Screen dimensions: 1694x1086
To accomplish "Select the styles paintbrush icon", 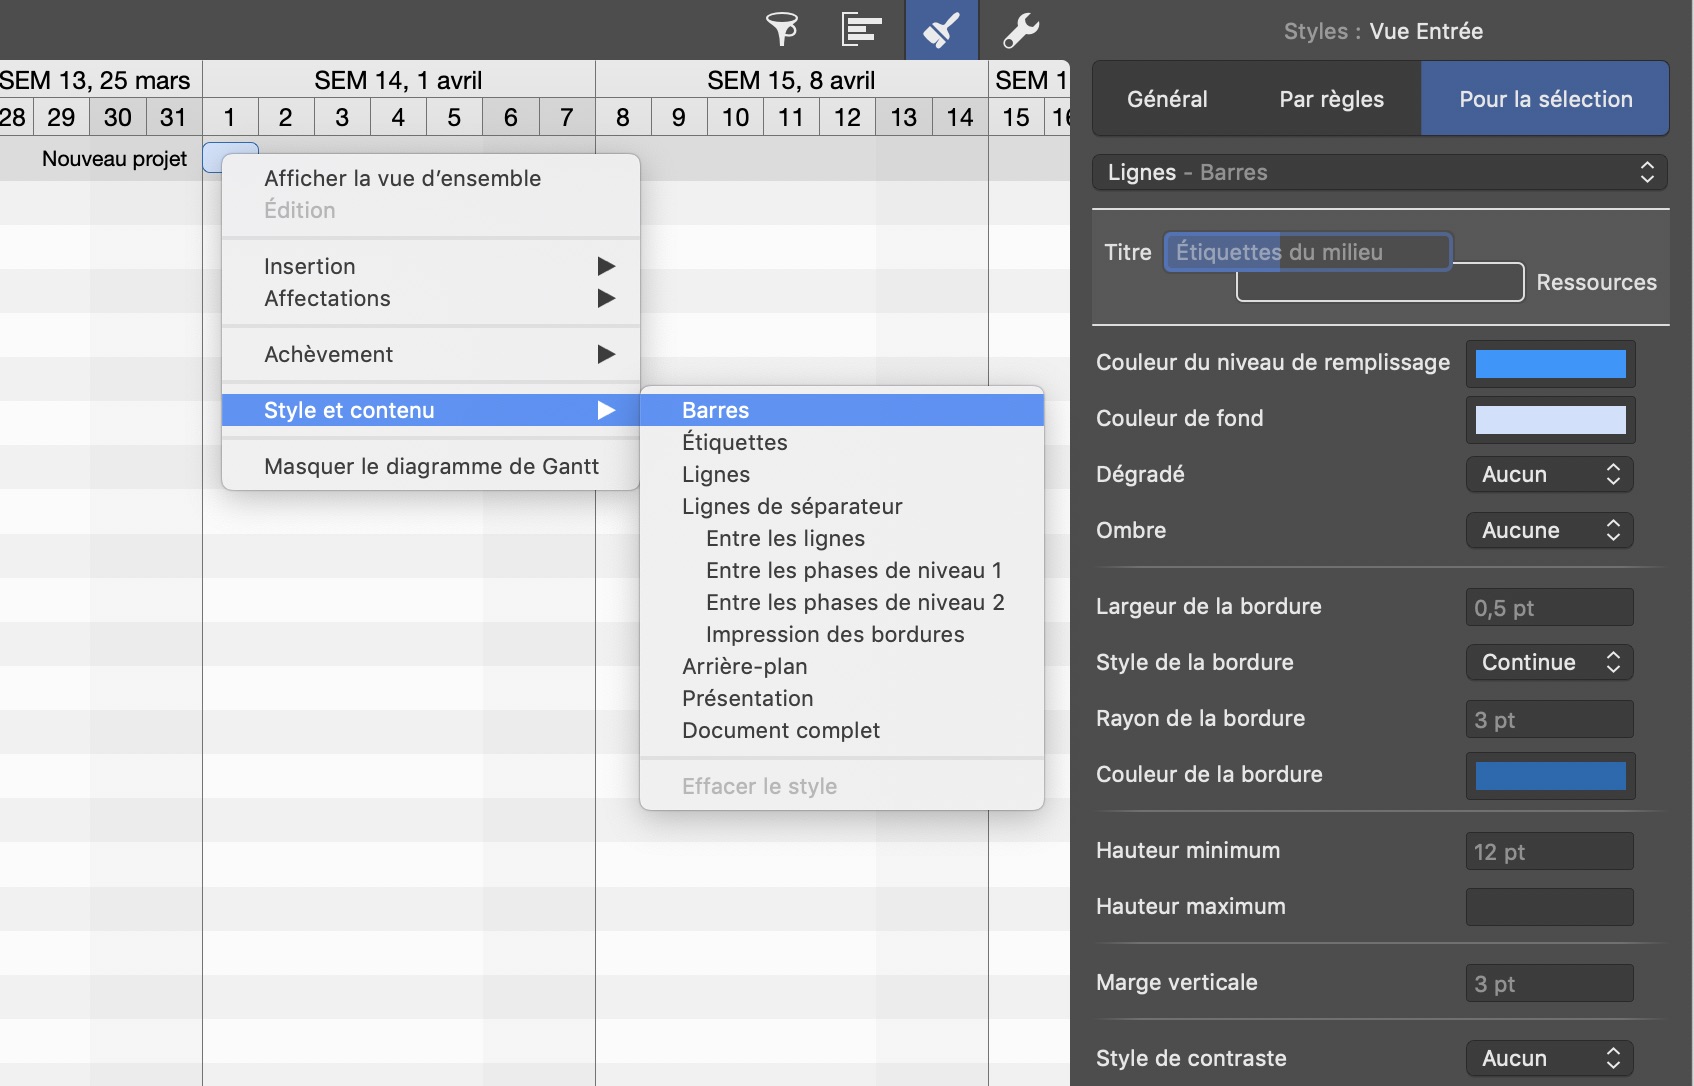I will point(941,30).
